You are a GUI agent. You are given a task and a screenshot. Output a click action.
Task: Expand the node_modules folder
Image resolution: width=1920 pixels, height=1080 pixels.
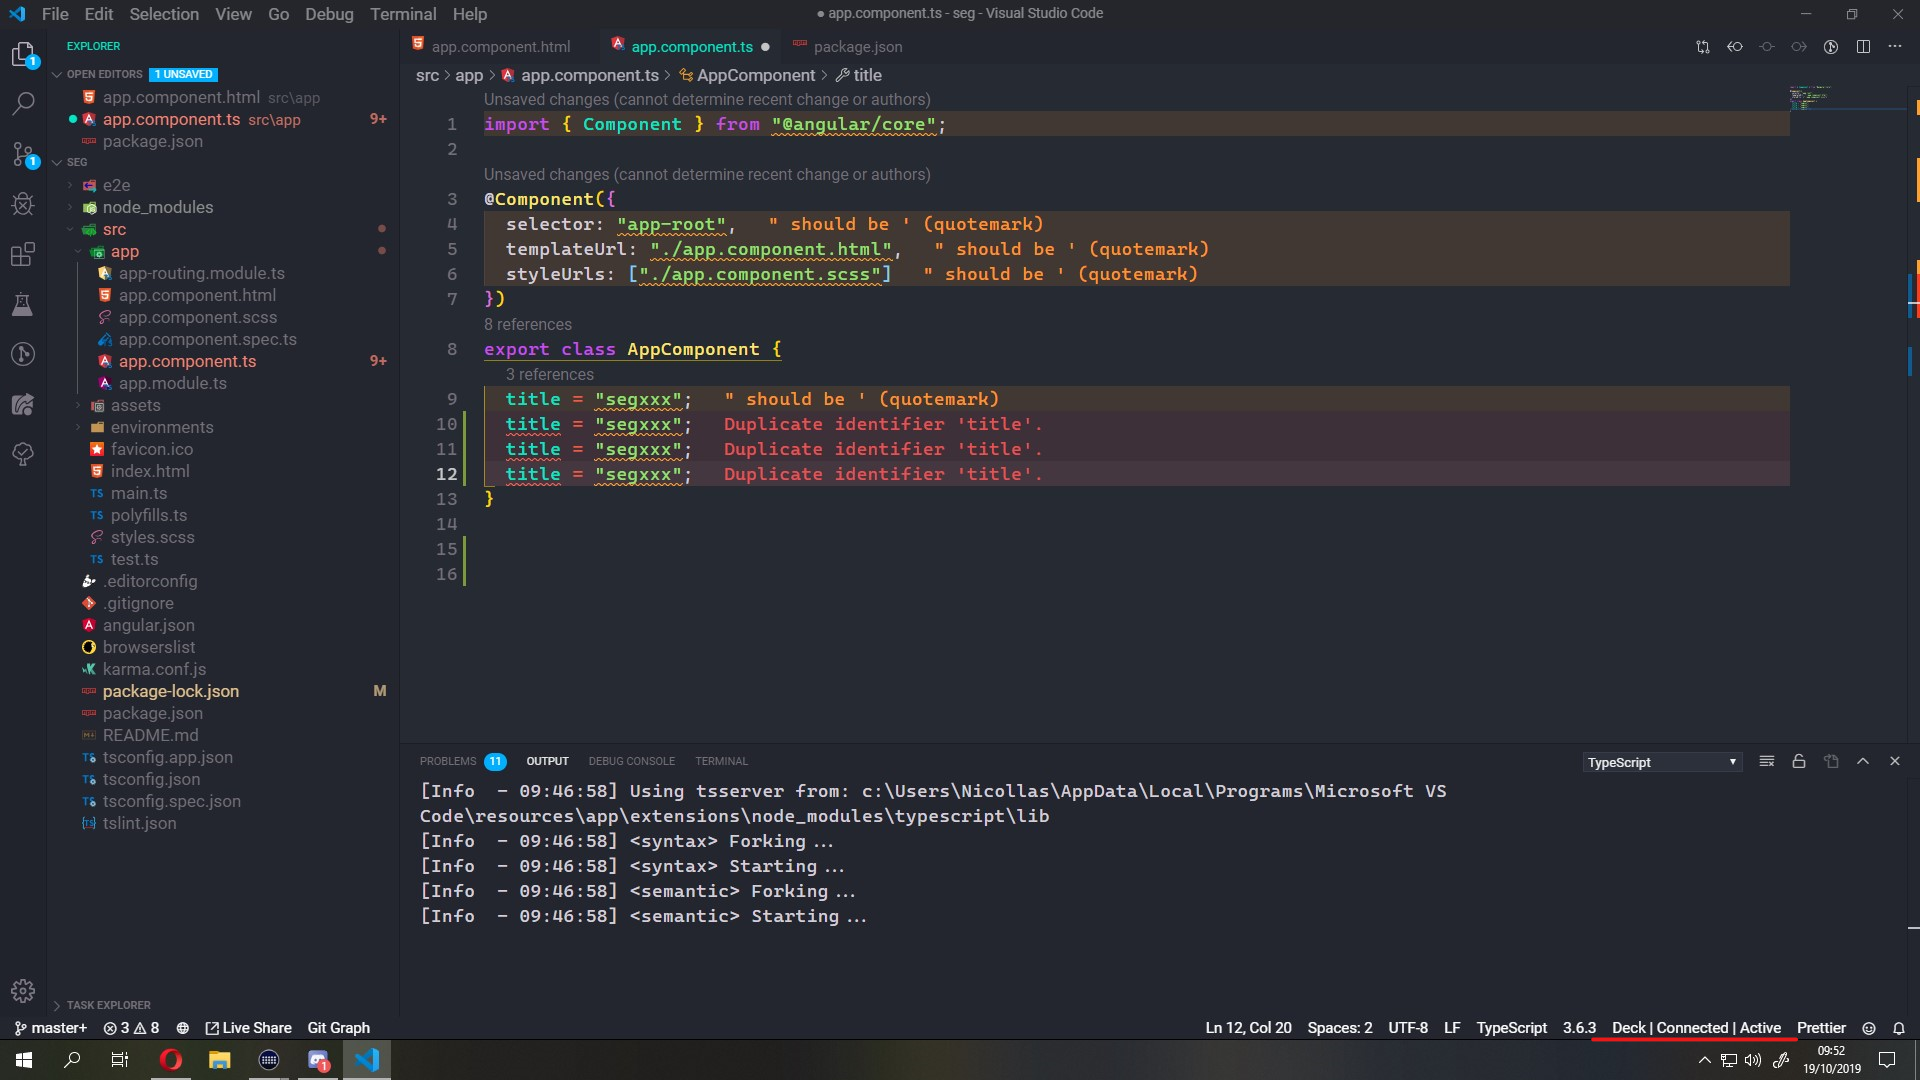click(157, 207)
